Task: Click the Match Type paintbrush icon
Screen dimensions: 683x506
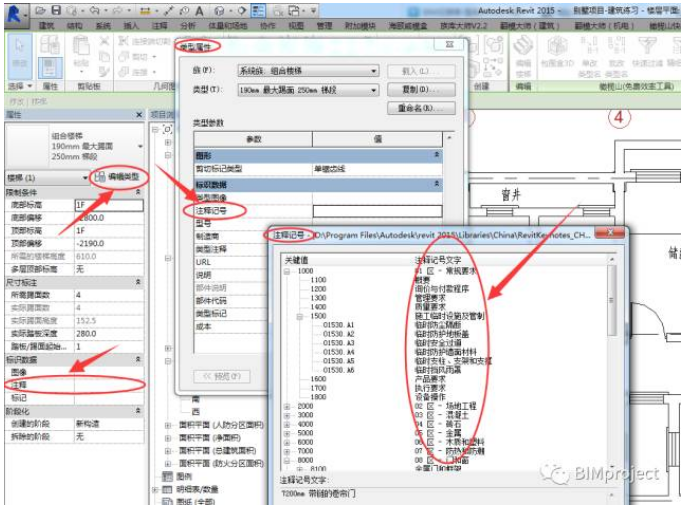Action: pyautogui.click(x=104, y=71)
